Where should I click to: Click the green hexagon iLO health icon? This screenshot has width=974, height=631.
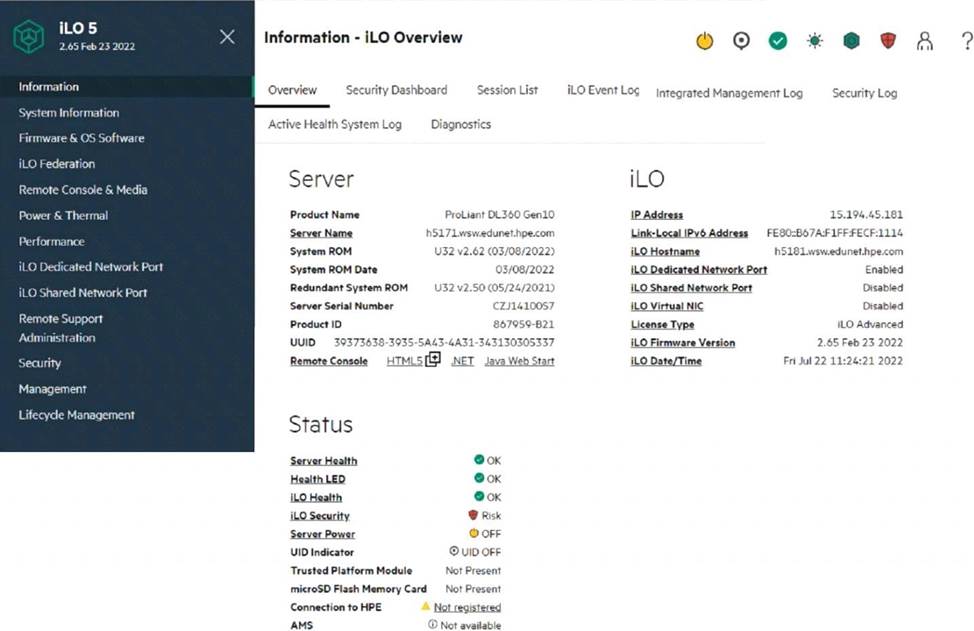(x=851, y=41)
